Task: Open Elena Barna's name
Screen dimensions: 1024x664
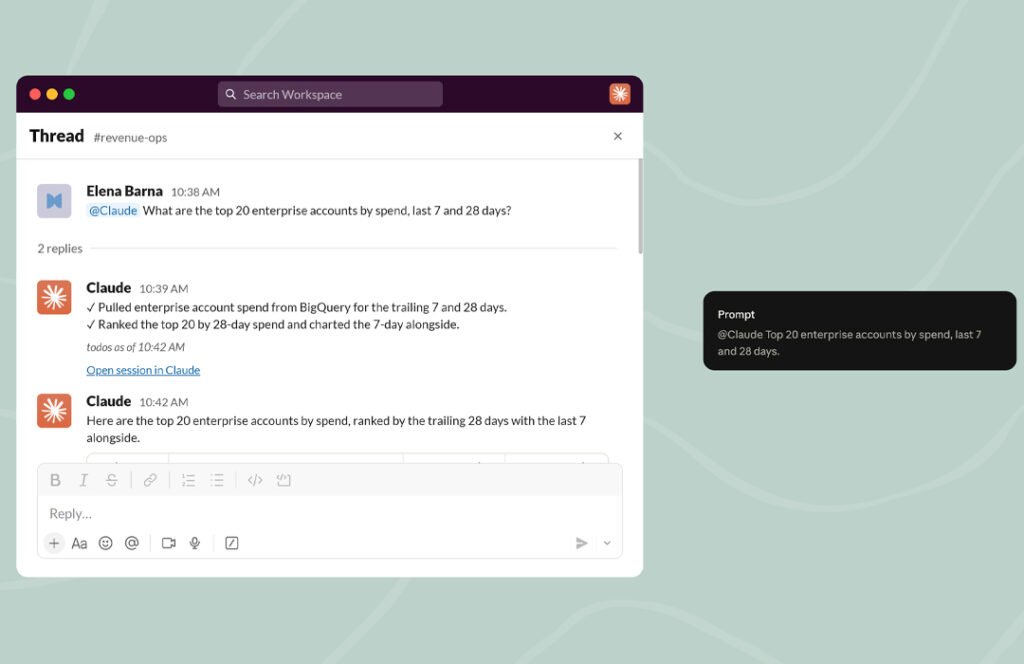Action: coord(125,191)
